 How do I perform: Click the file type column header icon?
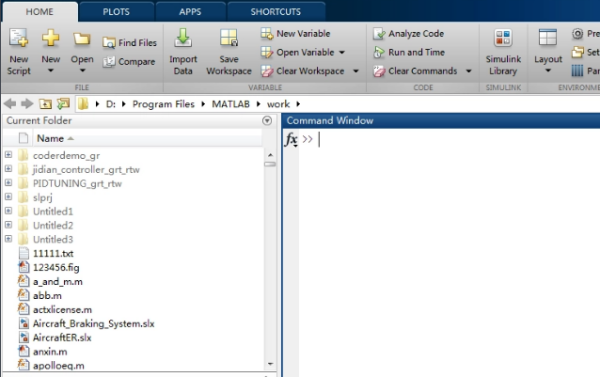[23, 138]
